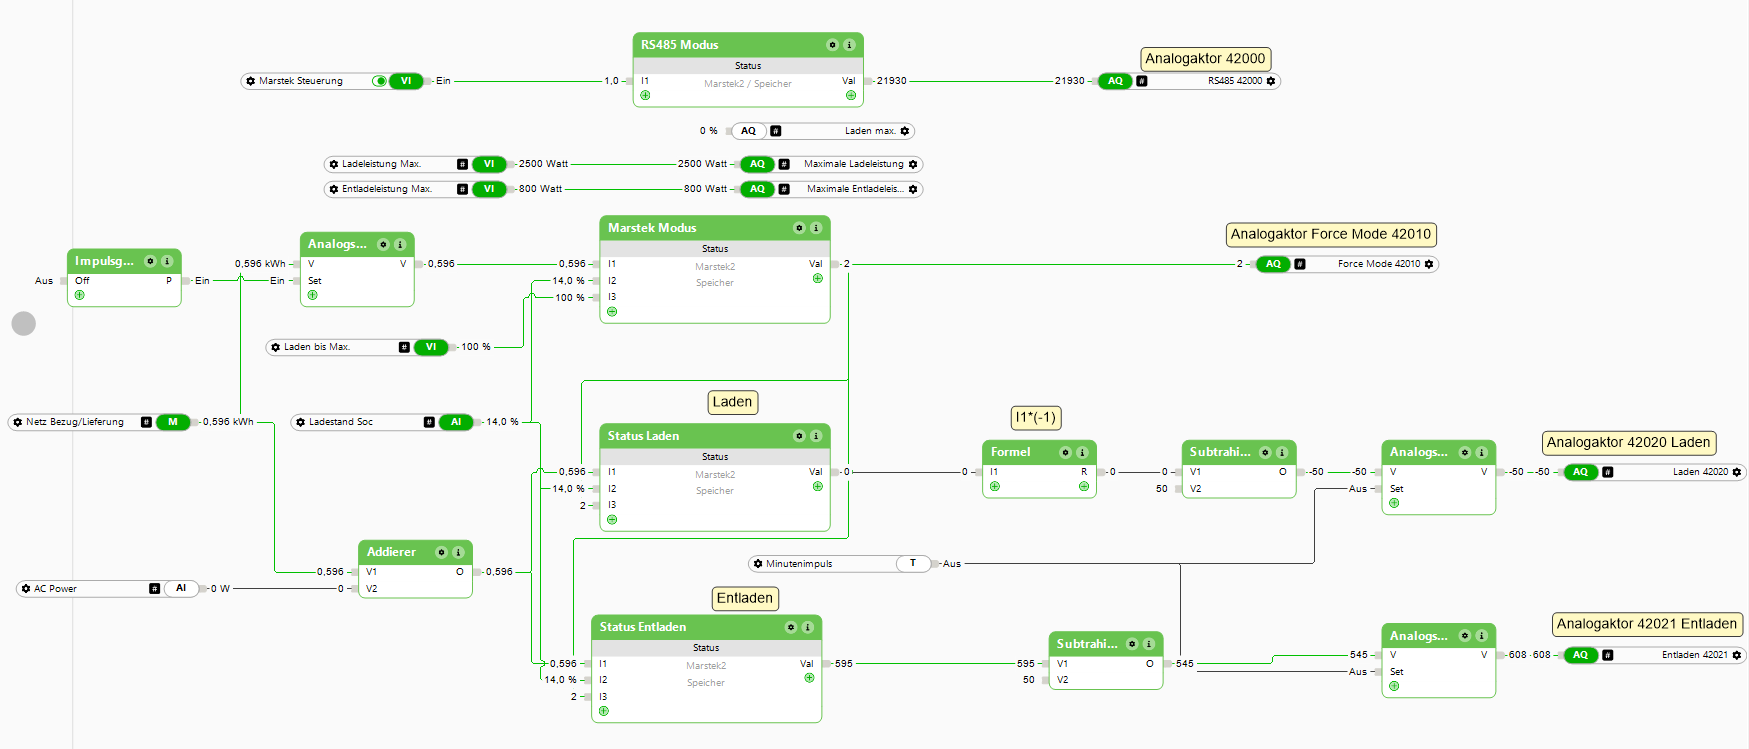Click gear icon beside Marstek Steuerung
Viewport: 1749px width, 749px height.
pyautogui.click(x=251, y=81)
